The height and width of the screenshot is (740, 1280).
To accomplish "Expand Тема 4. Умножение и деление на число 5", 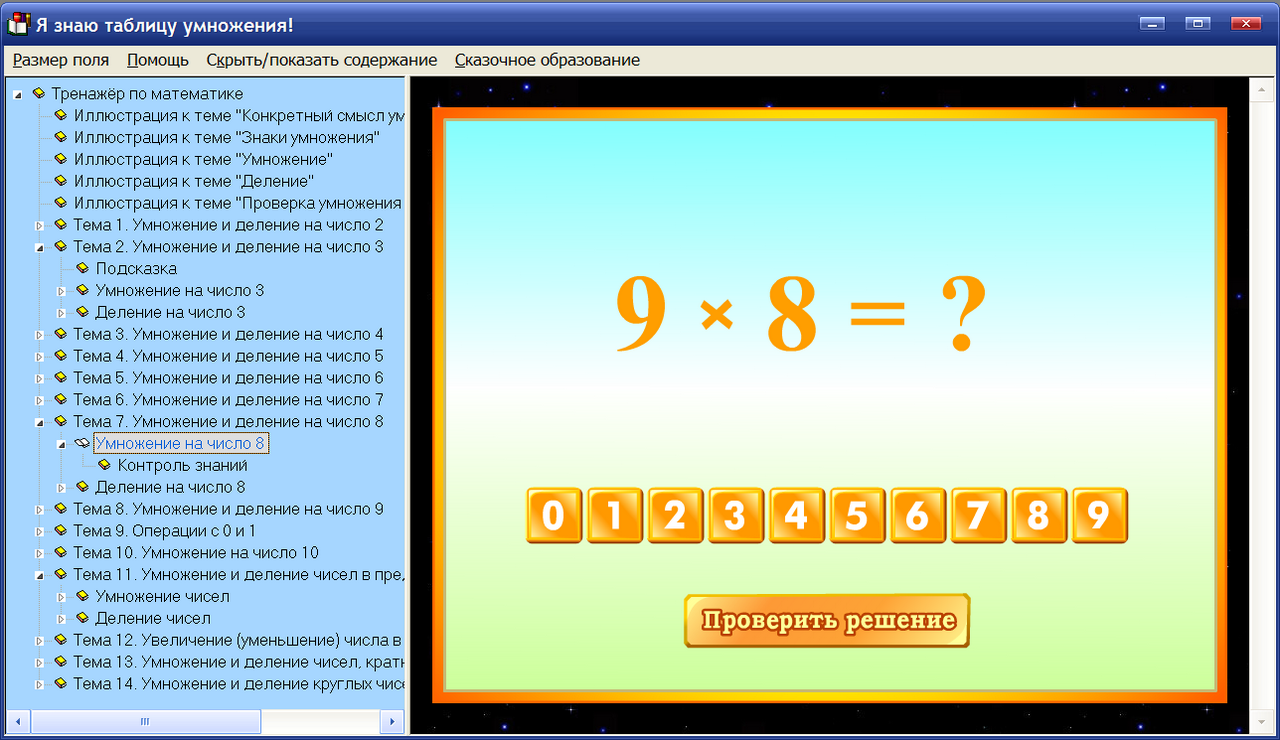I will click(40, 357).
